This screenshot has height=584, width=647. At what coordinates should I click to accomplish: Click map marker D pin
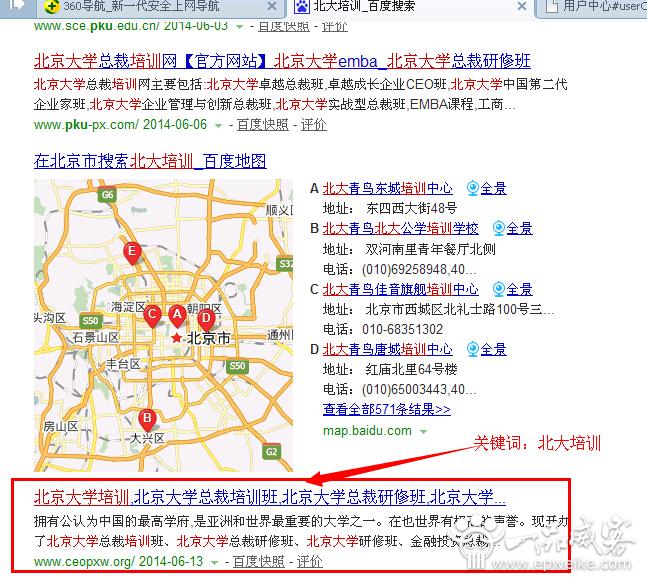pyautogui.click(x=206, y=320)
